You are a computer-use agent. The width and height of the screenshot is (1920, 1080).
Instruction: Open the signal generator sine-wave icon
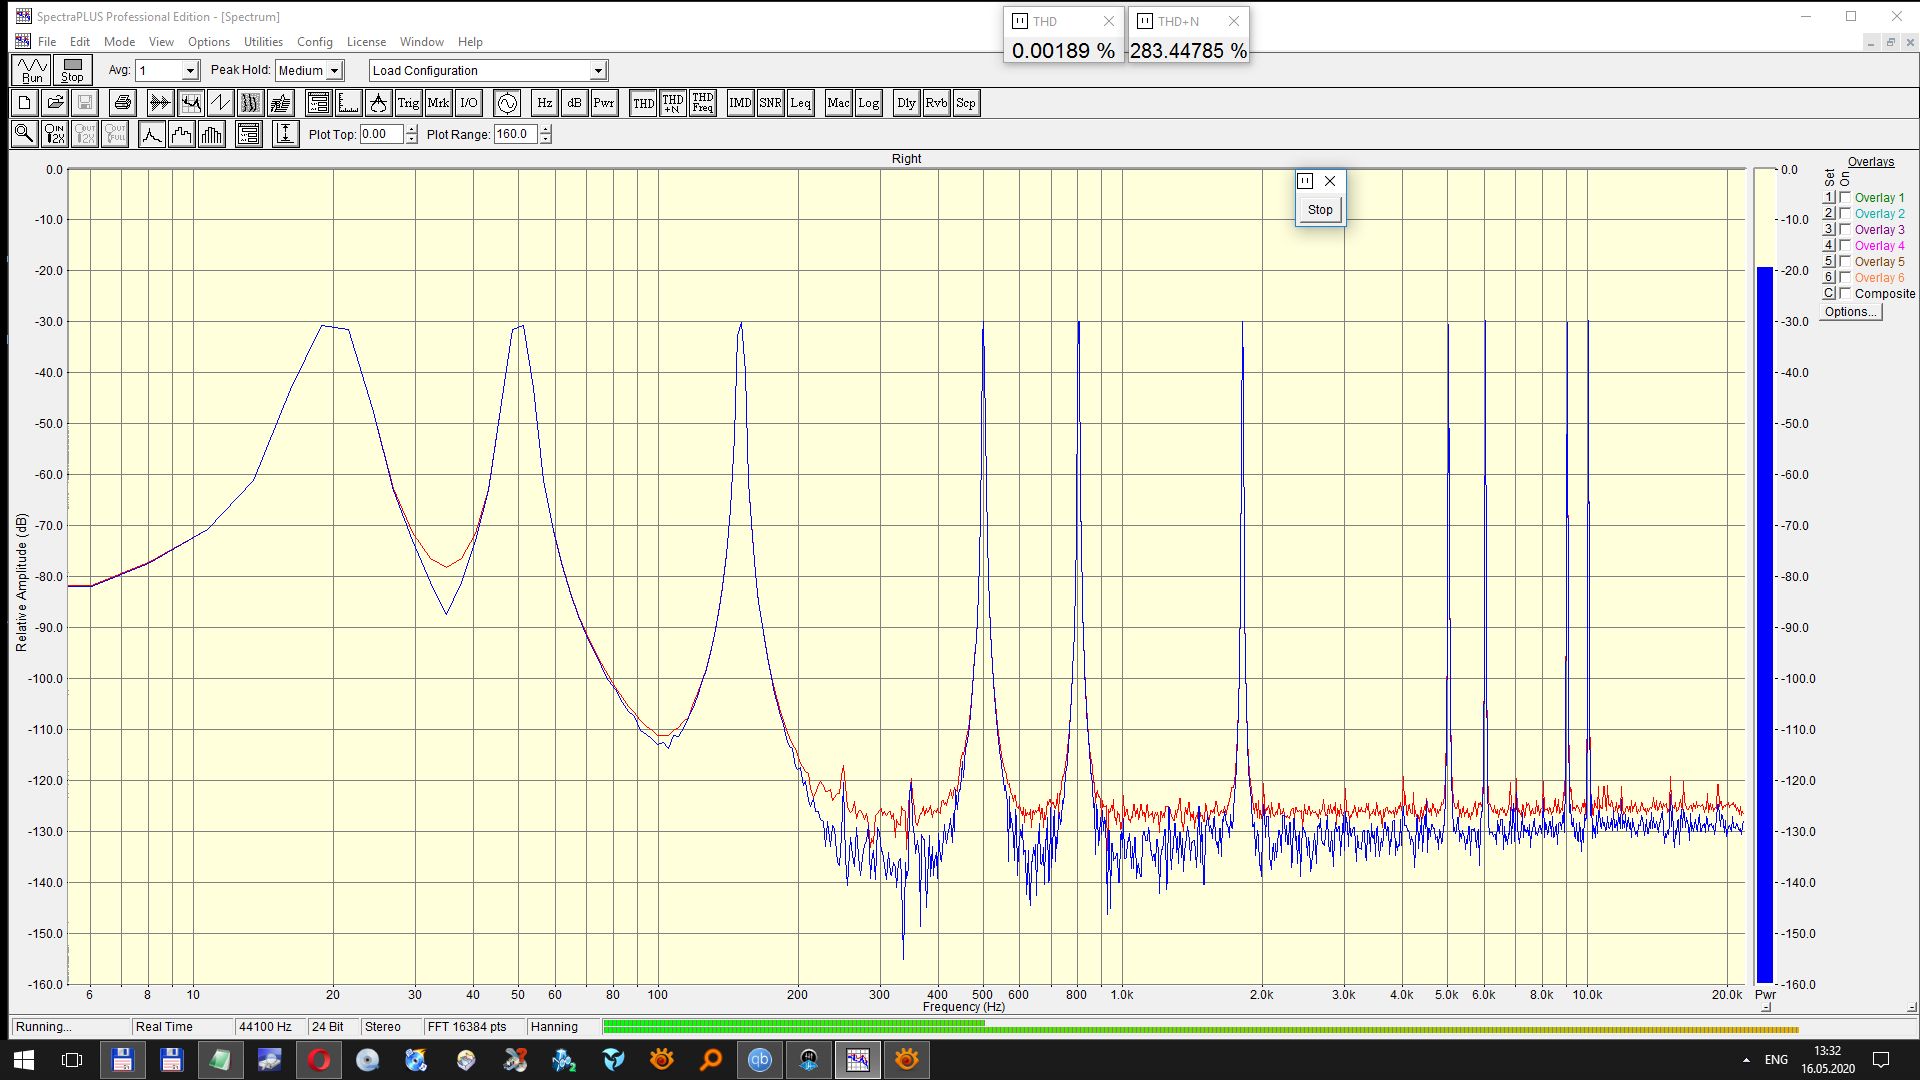[507, 103]
